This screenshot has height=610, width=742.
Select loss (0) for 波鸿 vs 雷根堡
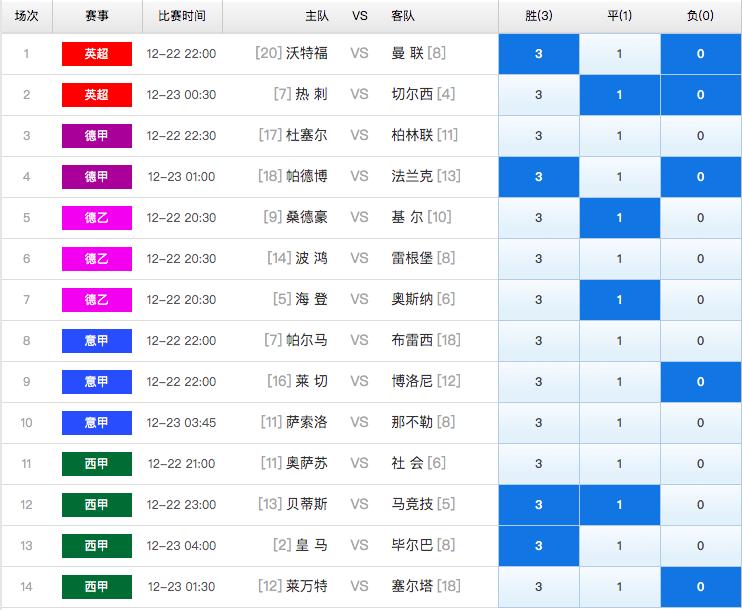(x=701, y=259)
